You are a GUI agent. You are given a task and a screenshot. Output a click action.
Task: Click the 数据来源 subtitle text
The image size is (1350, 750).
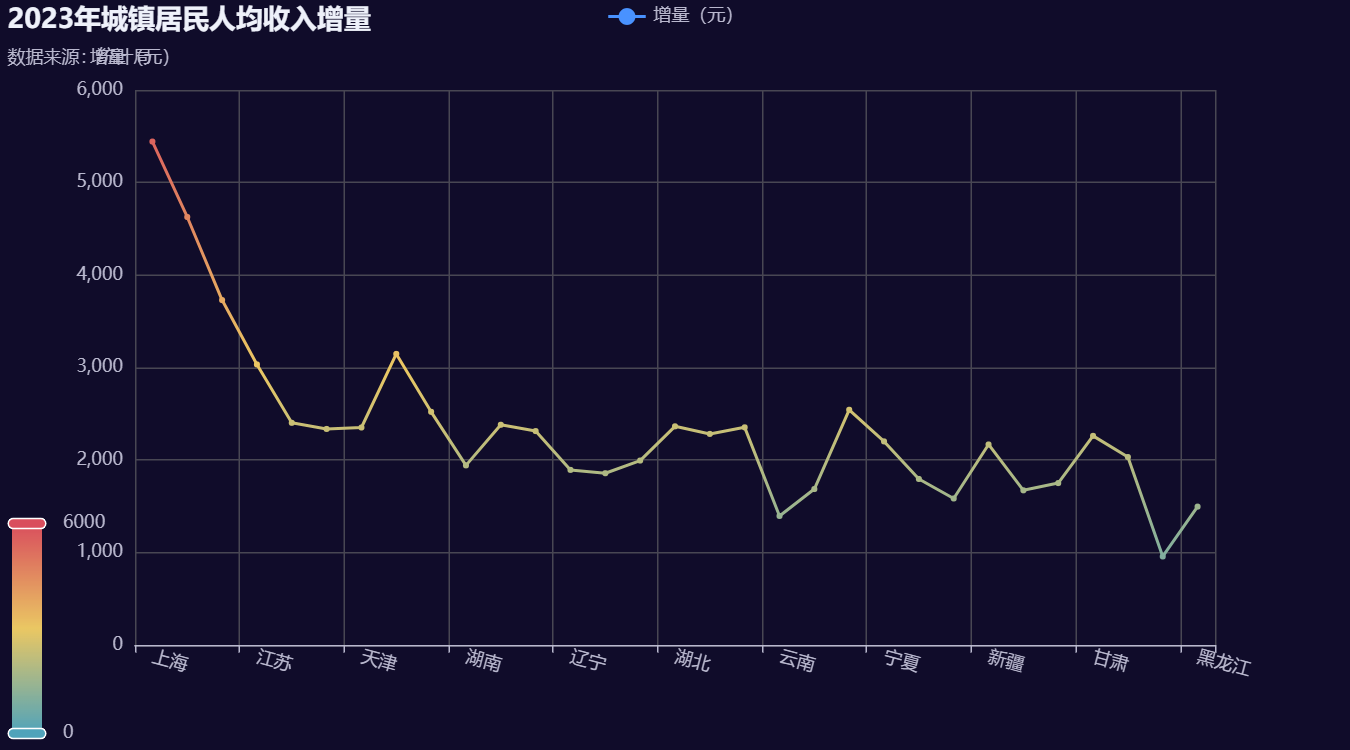(88, 57)
